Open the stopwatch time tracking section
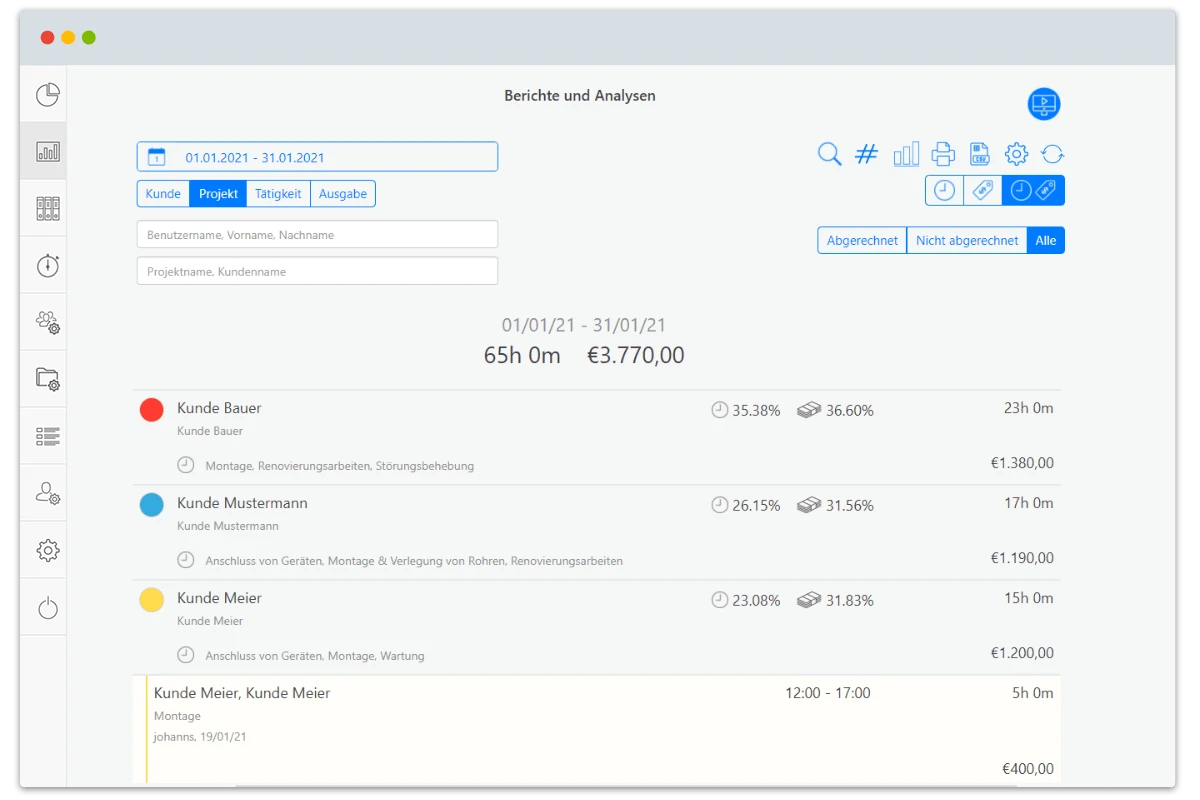The image size is (1200, 800). pos(48,266)
